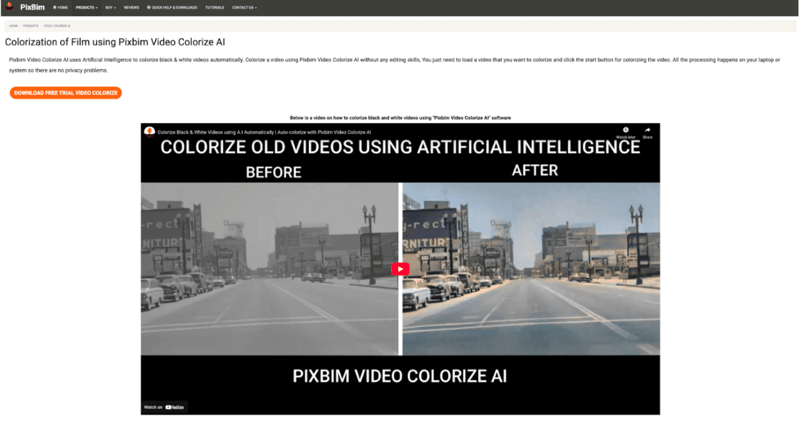Viewport: 800px width, 427px height.
Task: Expand the Buy dropdown menu
Action: pos(110,7)
